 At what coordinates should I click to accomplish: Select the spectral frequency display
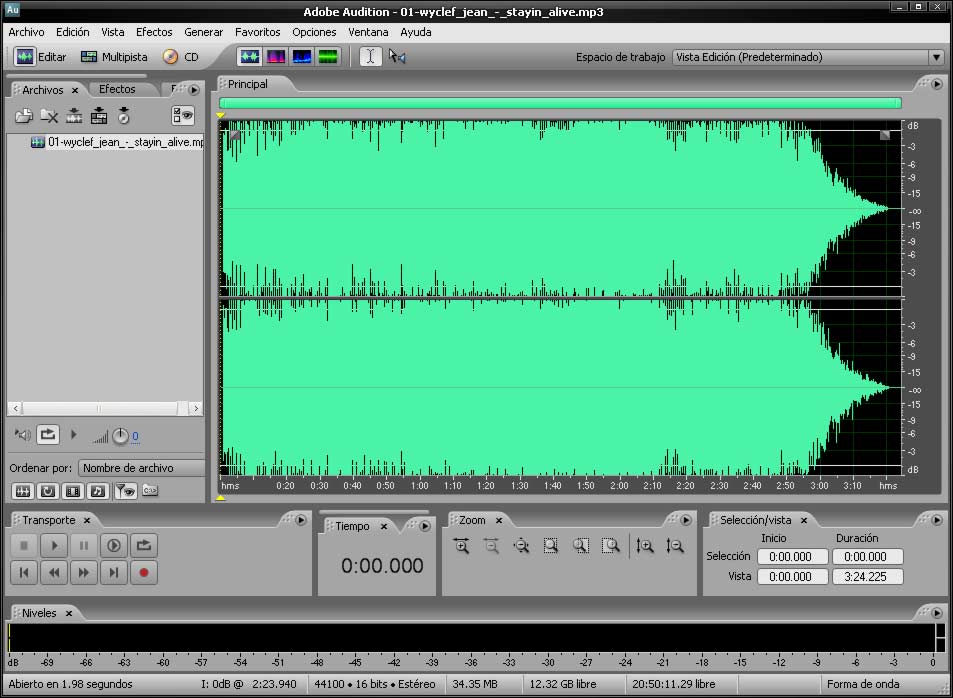(276, 56)
